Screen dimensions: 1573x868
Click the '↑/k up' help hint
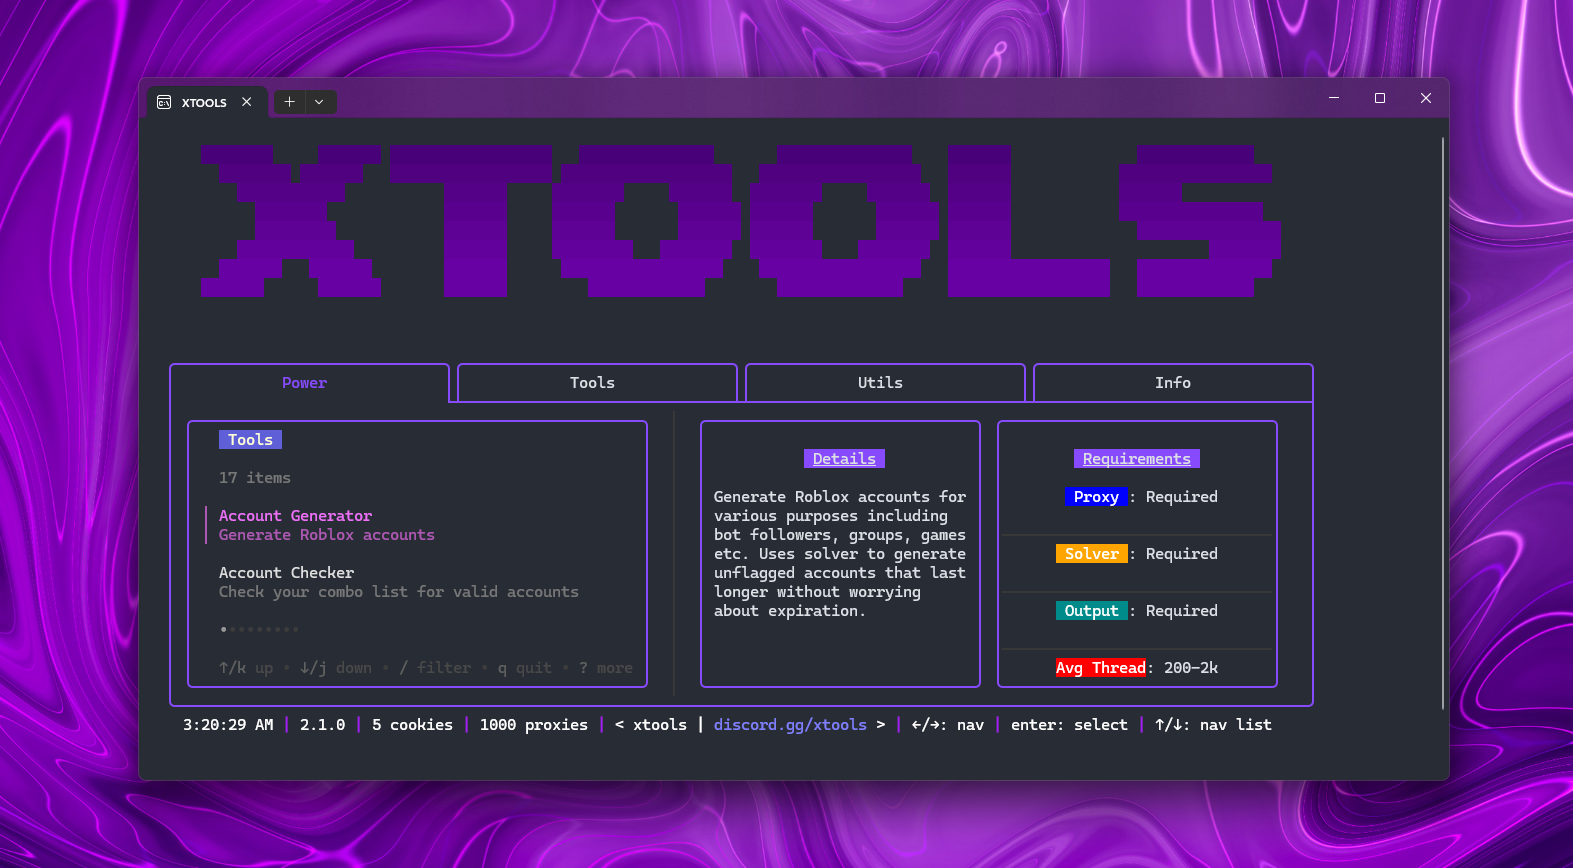click(x=246, y=668)
